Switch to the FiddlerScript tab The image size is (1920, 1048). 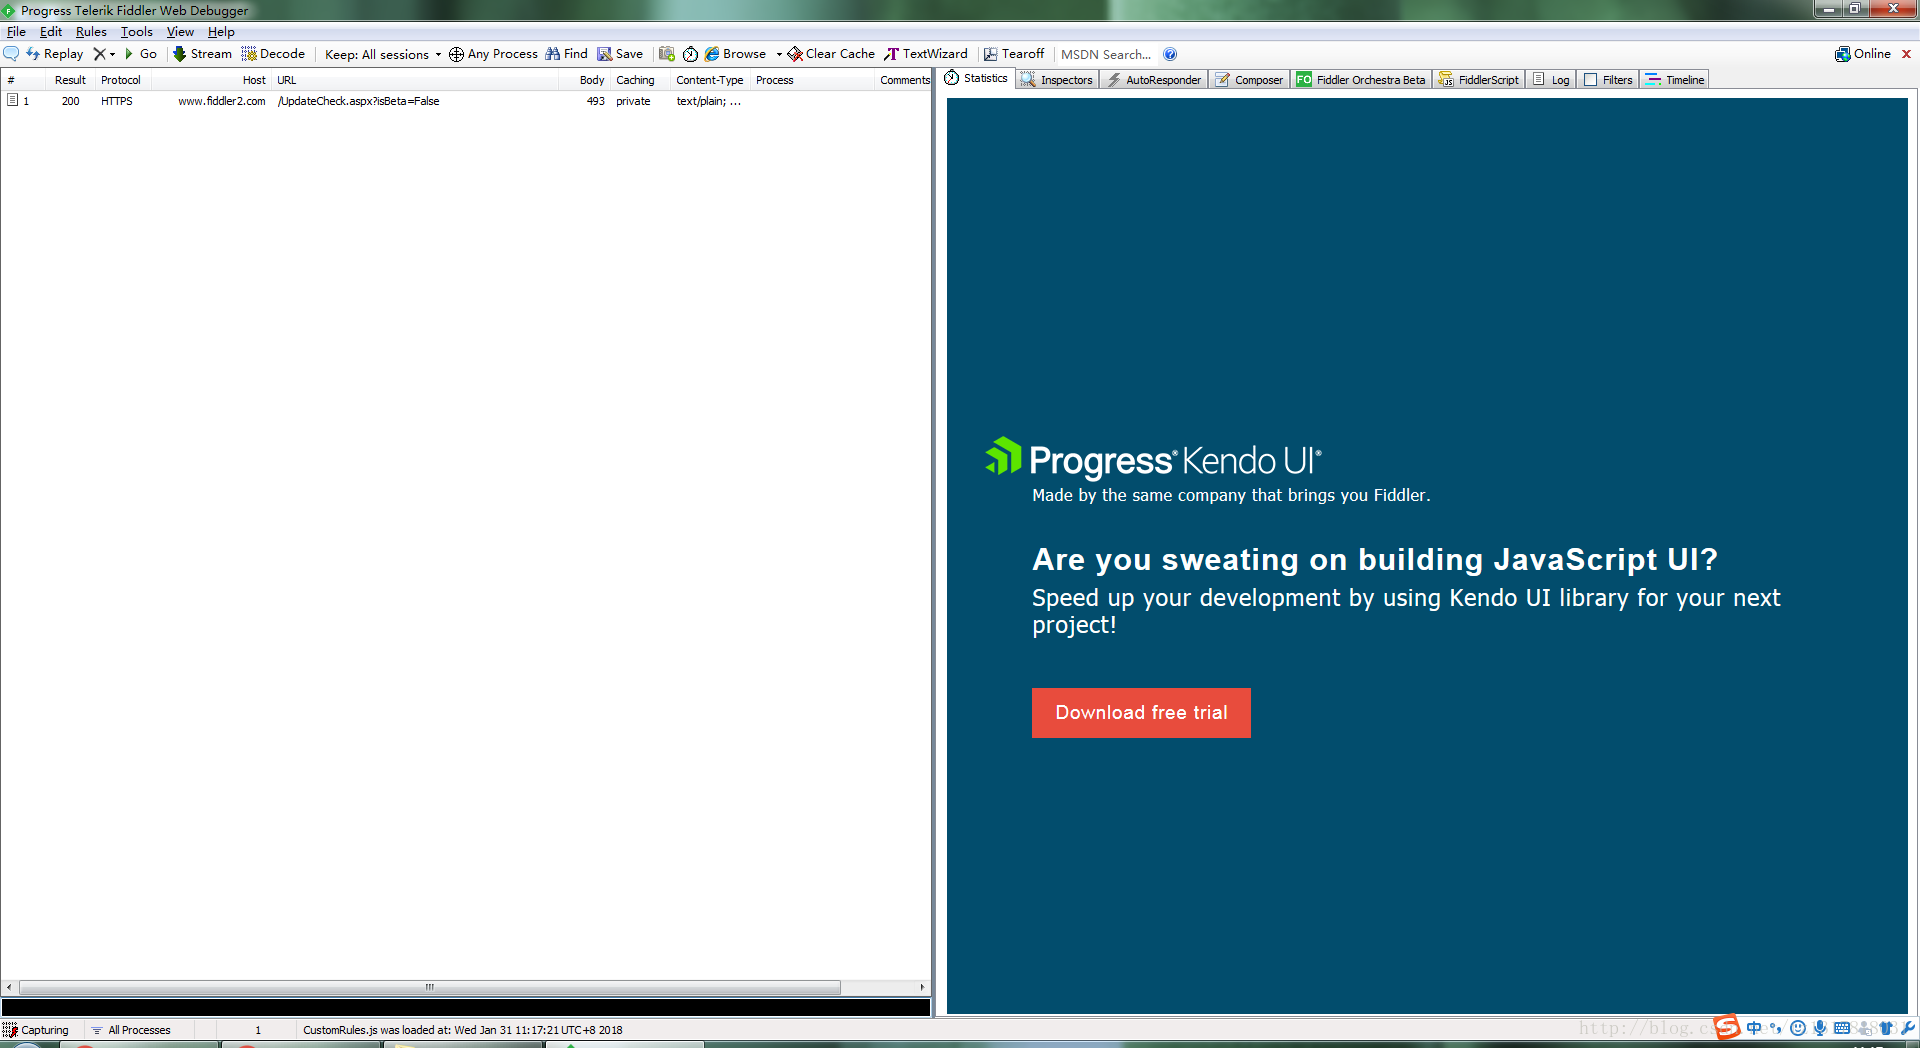[x=1479, y=80]
